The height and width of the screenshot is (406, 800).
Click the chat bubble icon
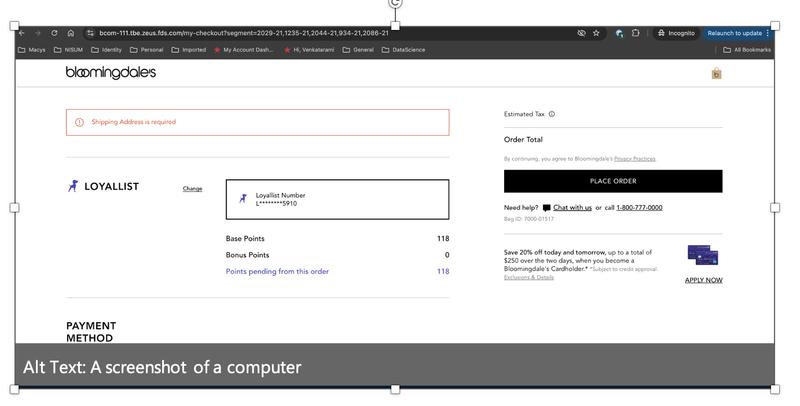(546, 208)
